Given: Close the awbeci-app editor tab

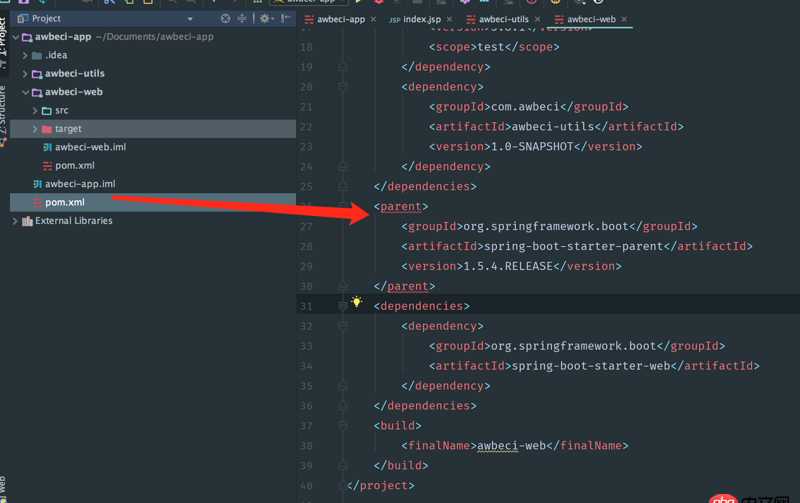Looking at the screenshot, I should pyautogui.click(x=374, y=19).
